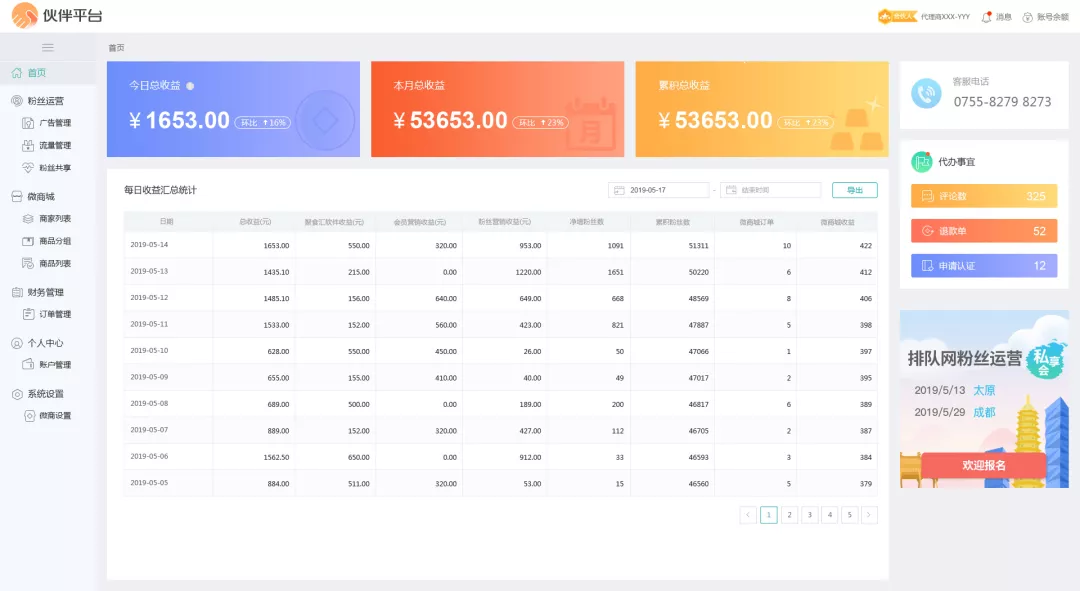Image resolution: width=1080 pixels, height=591 pixels.
Task: Select 首页 in the sidebar menu
Action: [x=36, y=73]
